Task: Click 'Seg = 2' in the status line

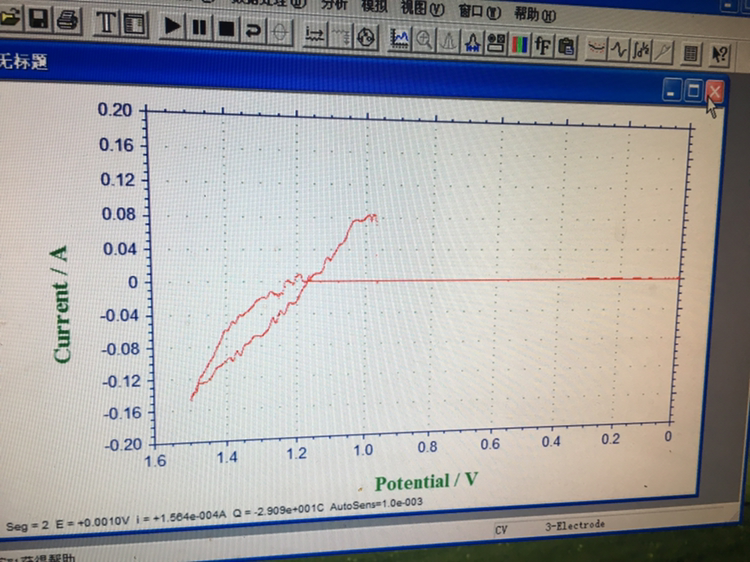Action: tap(27, 526)
